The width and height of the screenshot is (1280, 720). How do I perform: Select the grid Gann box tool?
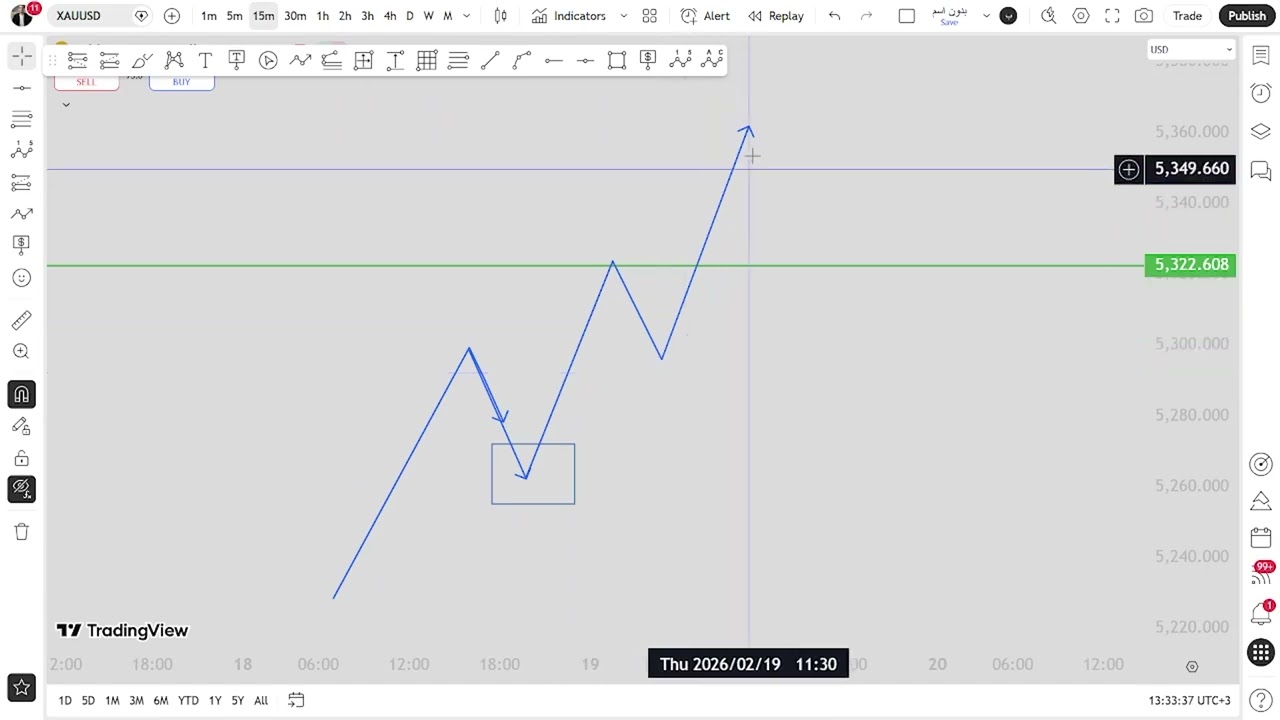tap(427, 60)
